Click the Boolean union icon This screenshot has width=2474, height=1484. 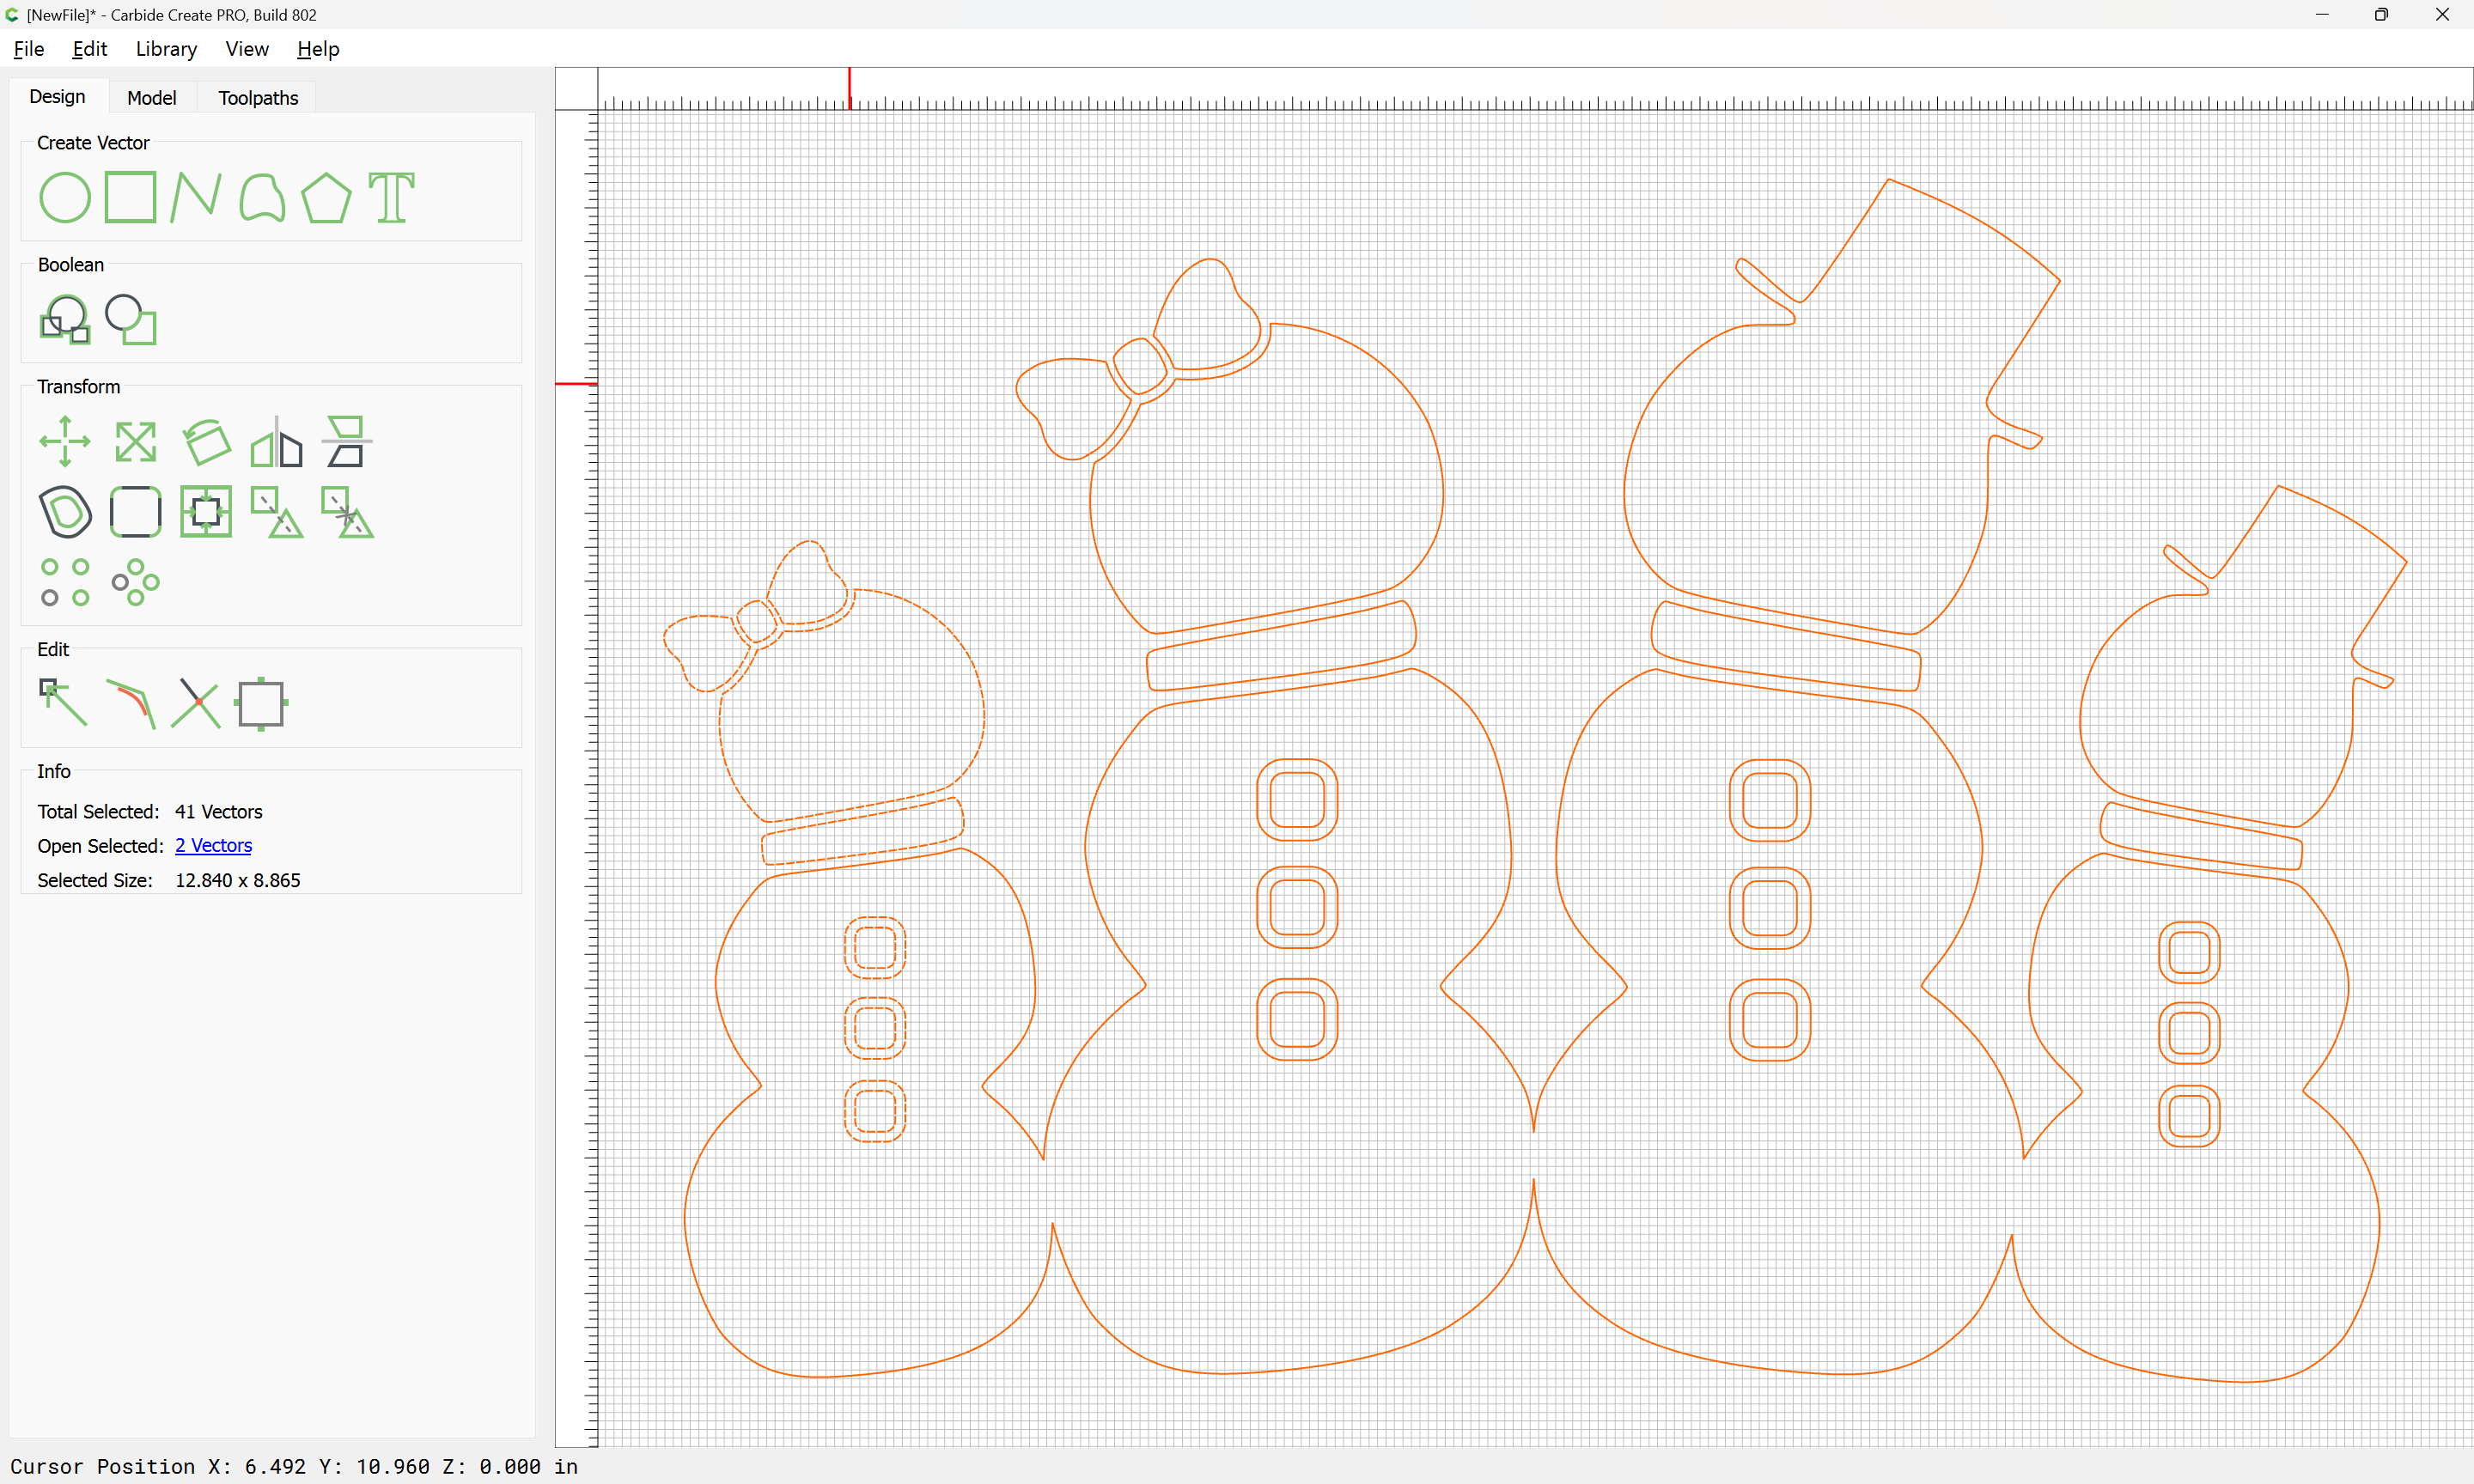pyautogui.click(x=65, y=319)
